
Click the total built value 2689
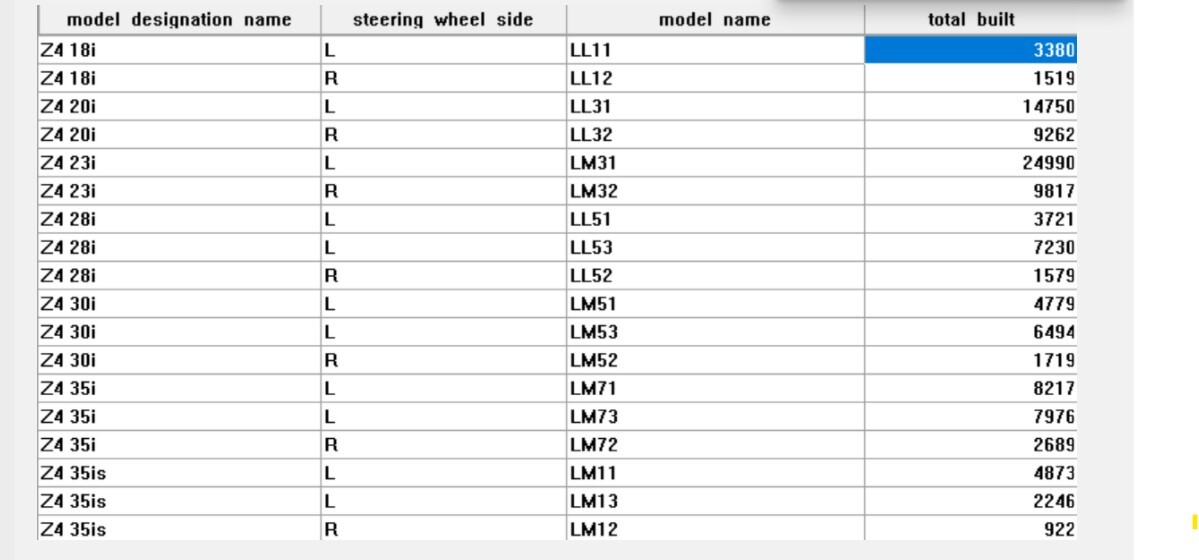click(x=970, y=445)
